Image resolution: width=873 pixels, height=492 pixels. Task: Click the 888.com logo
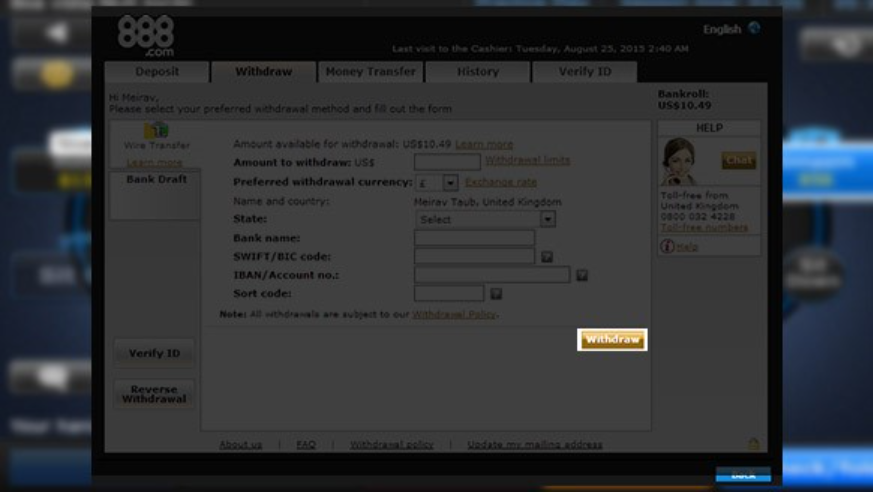[x=146, y=36]
